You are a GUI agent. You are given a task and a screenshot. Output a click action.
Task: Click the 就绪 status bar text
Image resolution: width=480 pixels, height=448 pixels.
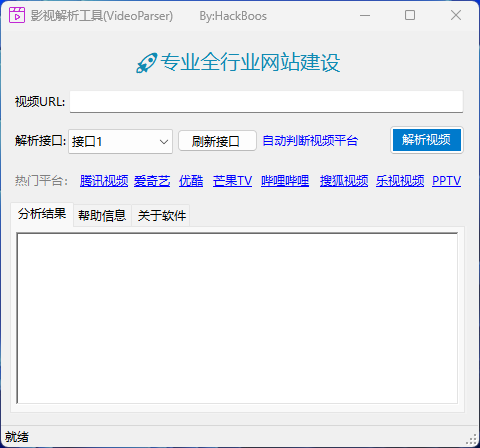pos(17,437)
